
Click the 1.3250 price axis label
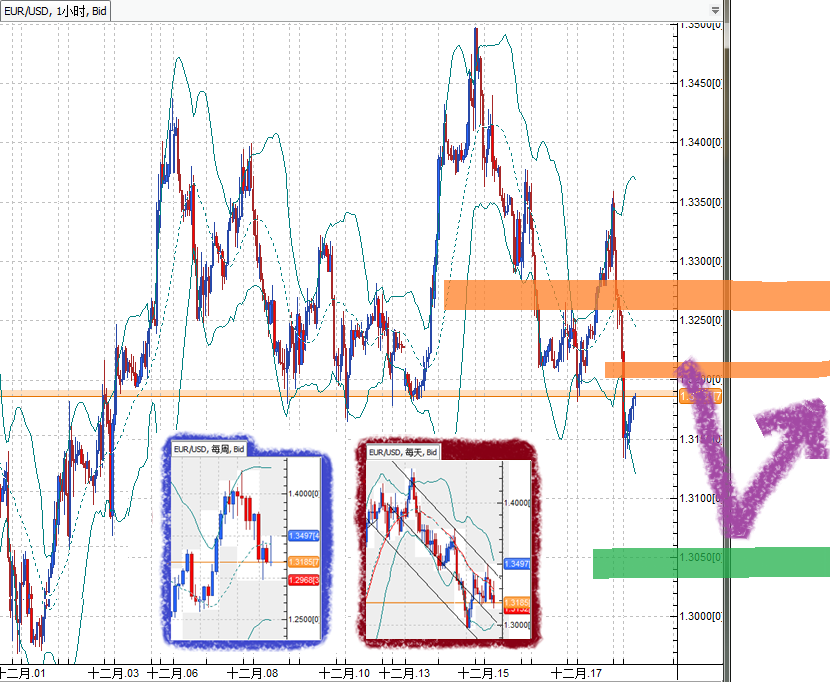(x=701, y=320)
